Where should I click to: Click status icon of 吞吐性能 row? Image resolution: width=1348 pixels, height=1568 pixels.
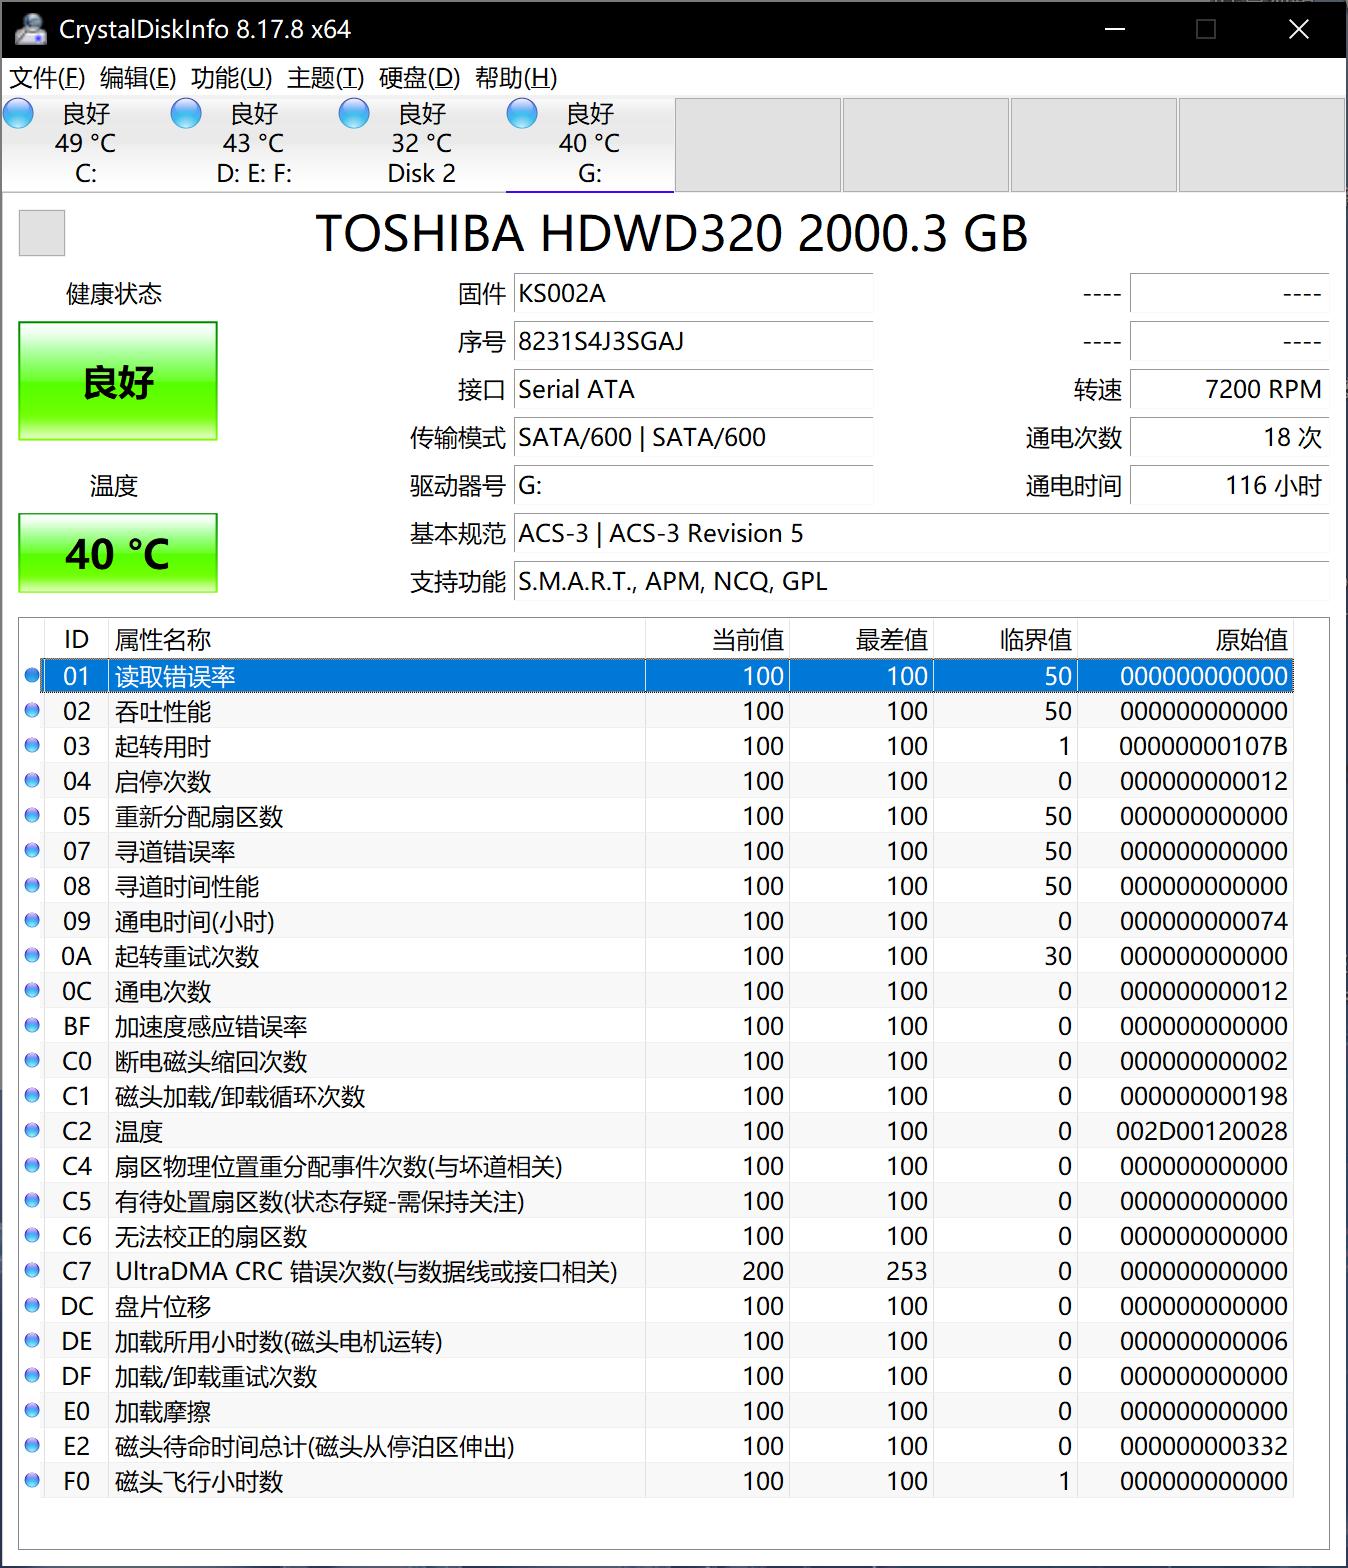tap(32, 711)
